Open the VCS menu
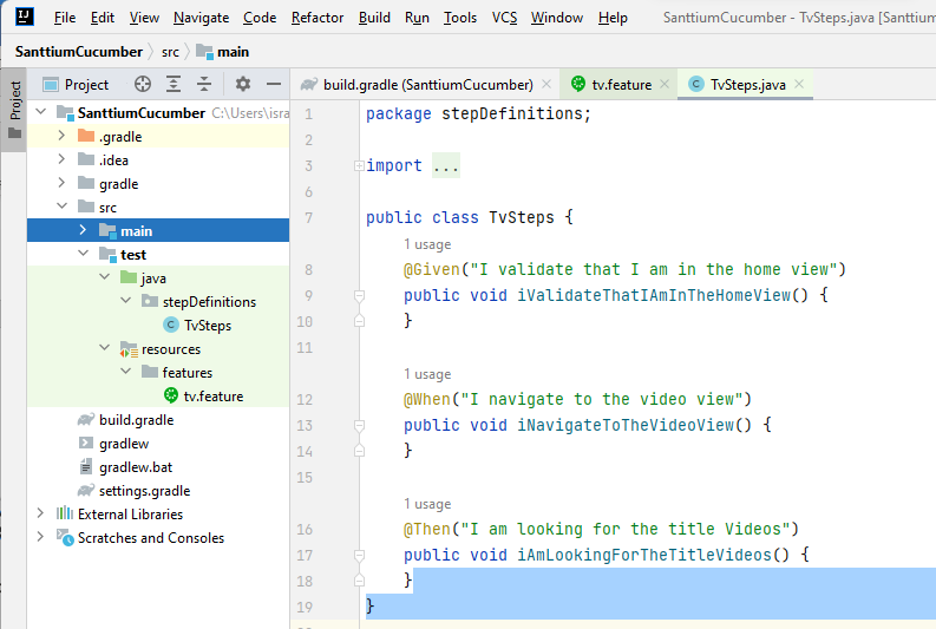936x630 pixels. click(504, 18)
